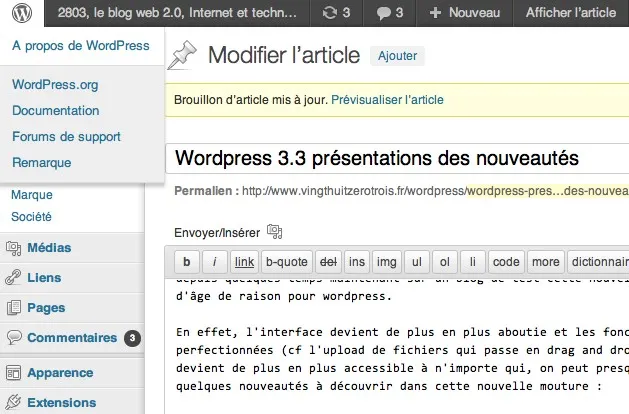Insert image with img button
The image size is (629, 414).
[387, 262]
